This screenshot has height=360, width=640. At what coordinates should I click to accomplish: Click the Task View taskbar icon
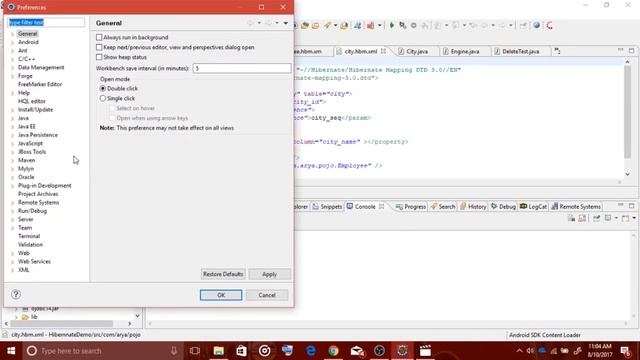[195, 351]
